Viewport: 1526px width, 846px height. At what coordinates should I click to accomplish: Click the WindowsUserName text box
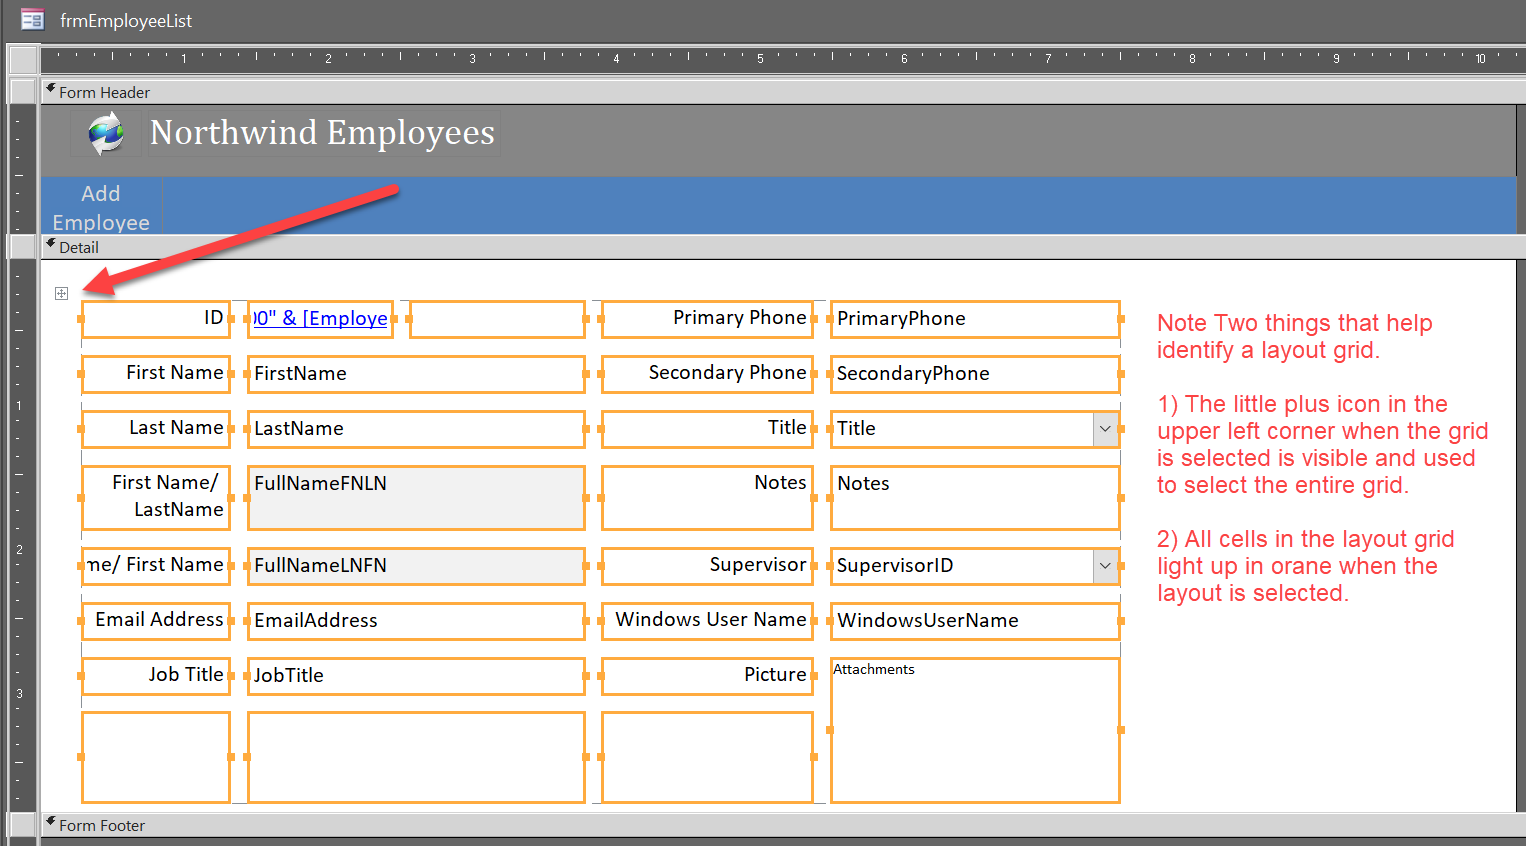975,621
